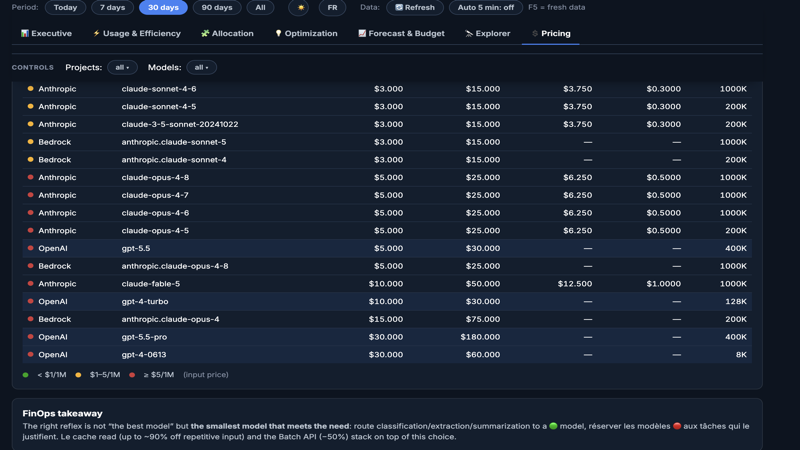The image size is (800, 450).
Task: Click Bedrock provider on anthropic.claude-sonnet-5 row
Action: [x=55, y=142]
